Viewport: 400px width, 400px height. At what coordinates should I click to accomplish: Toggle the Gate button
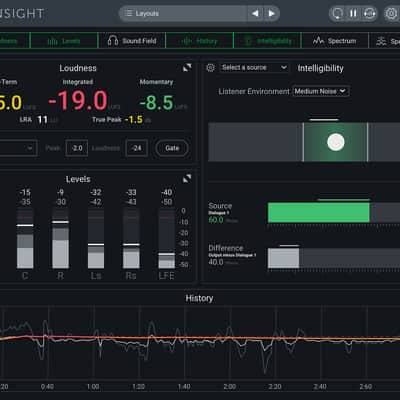point(172,148)
